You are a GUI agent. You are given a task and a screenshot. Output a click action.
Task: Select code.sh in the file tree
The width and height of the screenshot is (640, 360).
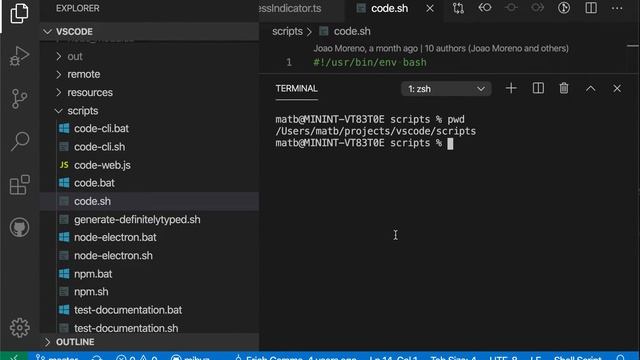pos(149,201)
